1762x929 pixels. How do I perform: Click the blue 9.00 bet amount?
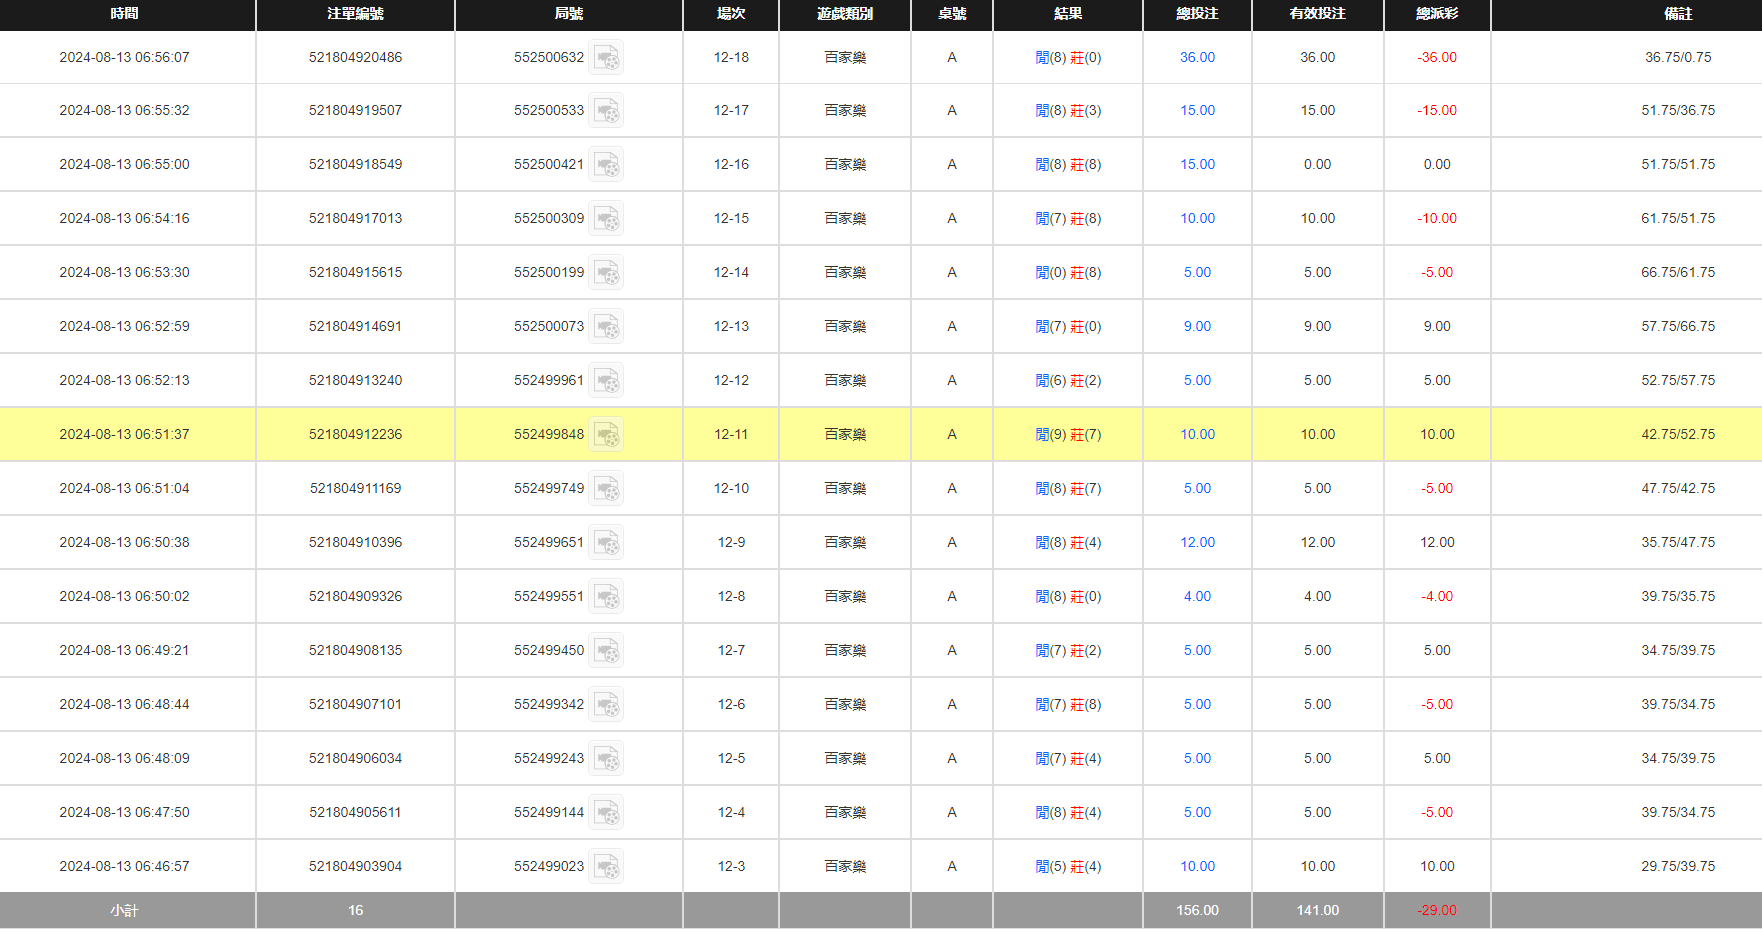coord(1197,327)
